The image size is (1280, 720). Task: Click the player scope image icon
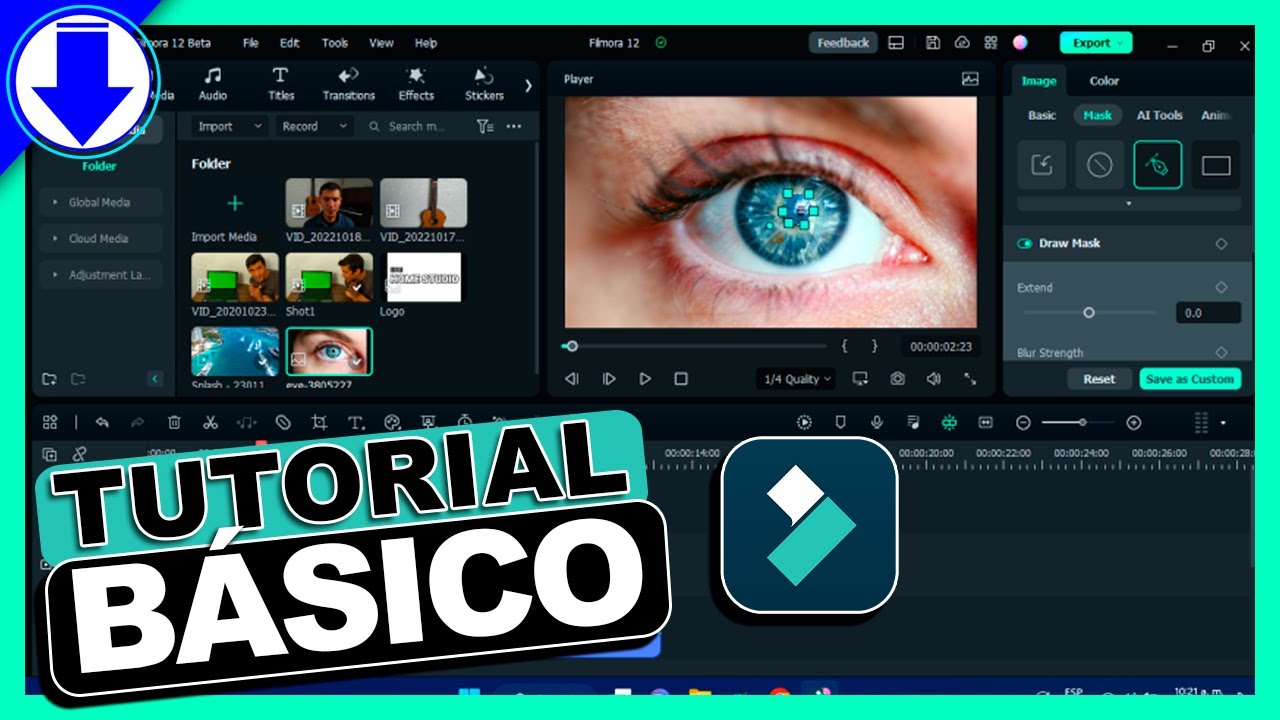[x=970, y=79]
